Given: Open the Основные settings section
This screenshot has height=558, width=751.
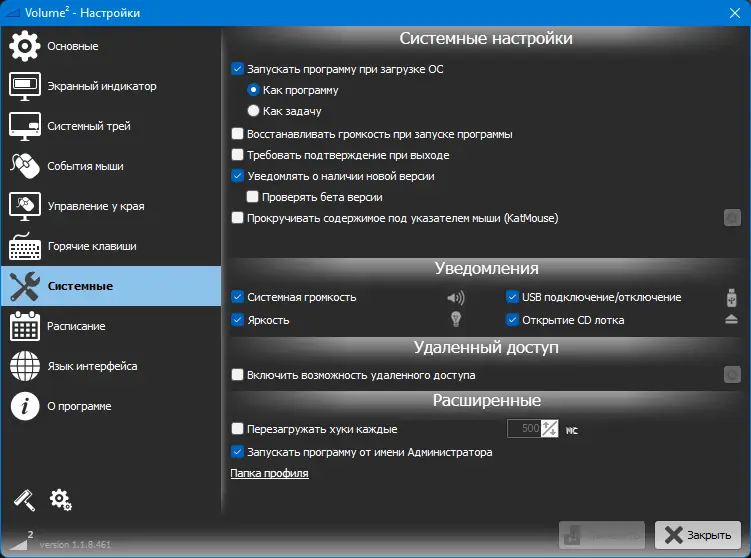Looking at the screenshot, I should click(x=111, y=46).
